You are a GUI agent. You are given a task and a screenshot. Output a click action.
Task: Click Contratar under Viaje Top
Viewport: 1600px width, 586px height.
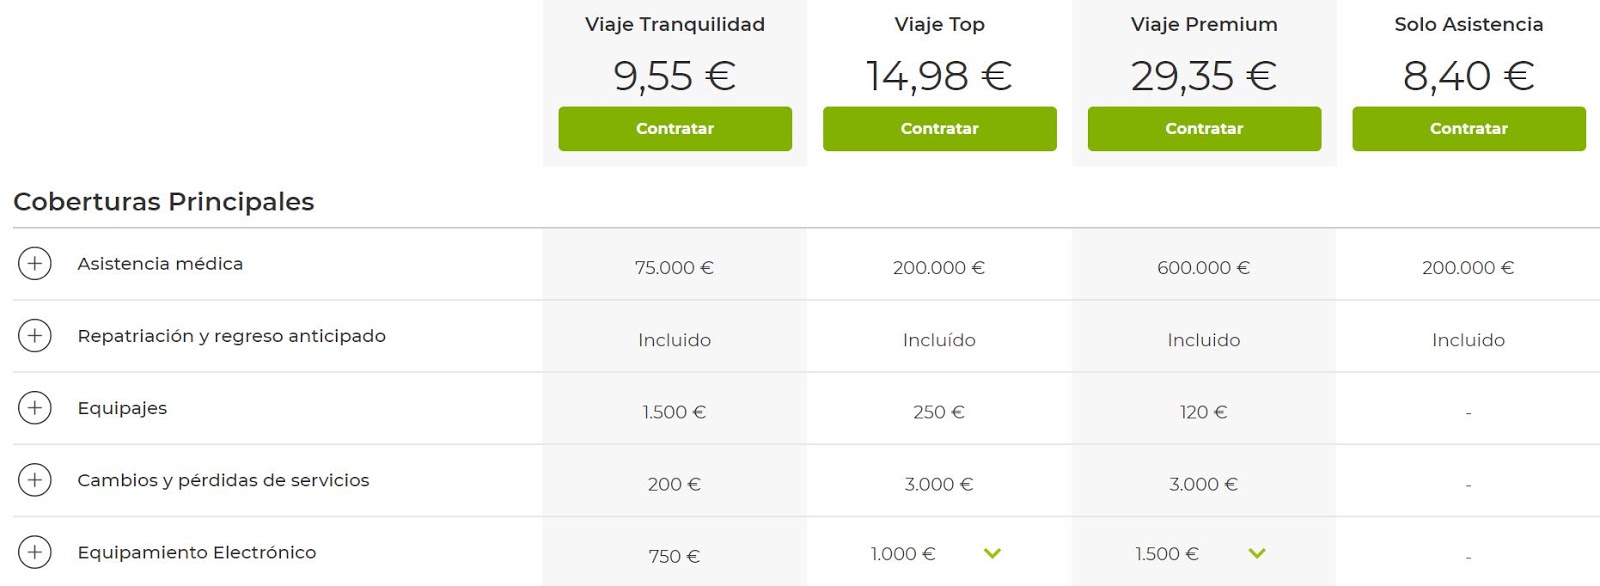[x=939, y=129]
